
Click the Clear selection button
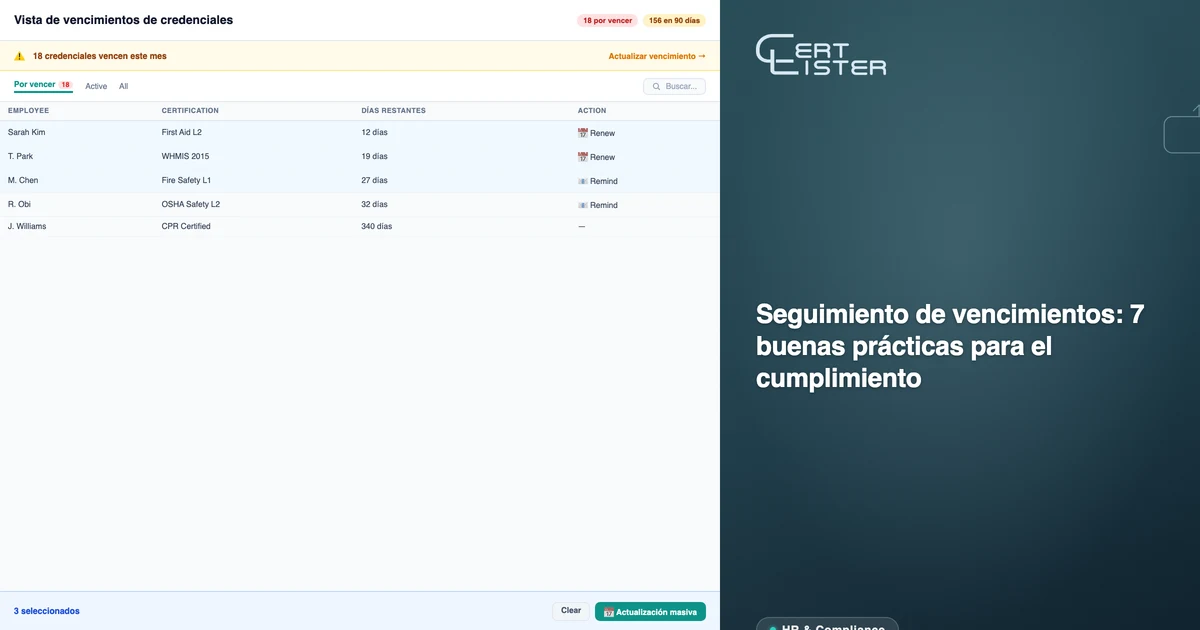(571, 611)
